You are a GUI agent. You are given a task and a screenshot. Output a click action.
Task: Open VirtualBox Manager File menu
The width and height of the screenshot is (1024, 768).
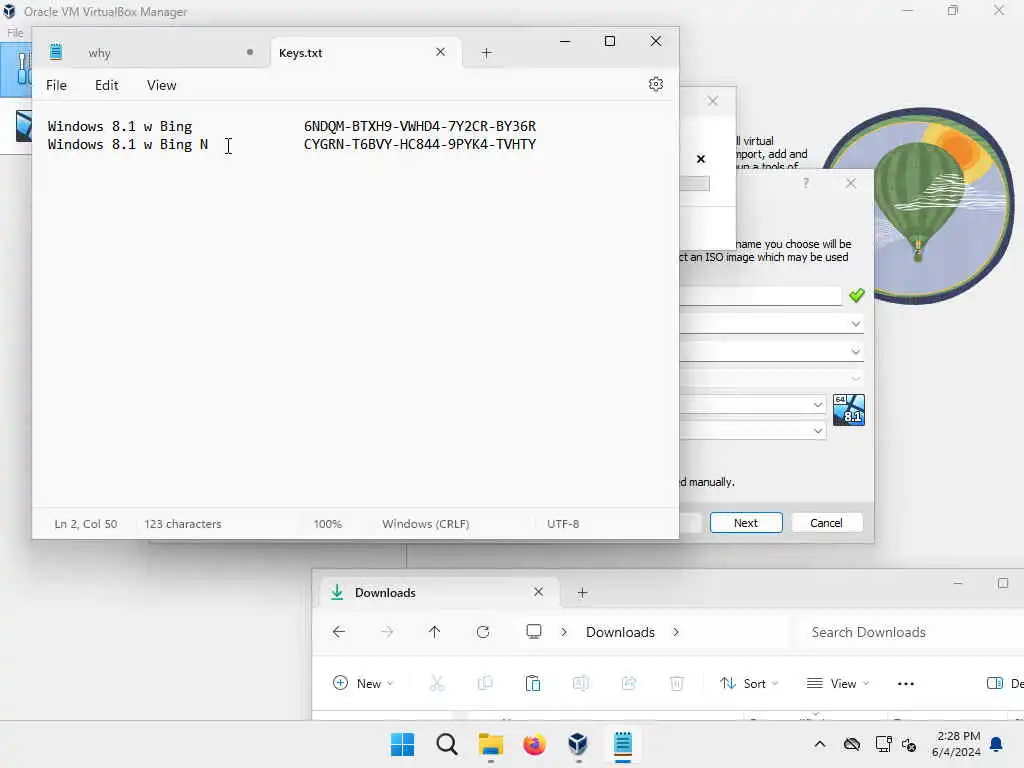point(15,33)
